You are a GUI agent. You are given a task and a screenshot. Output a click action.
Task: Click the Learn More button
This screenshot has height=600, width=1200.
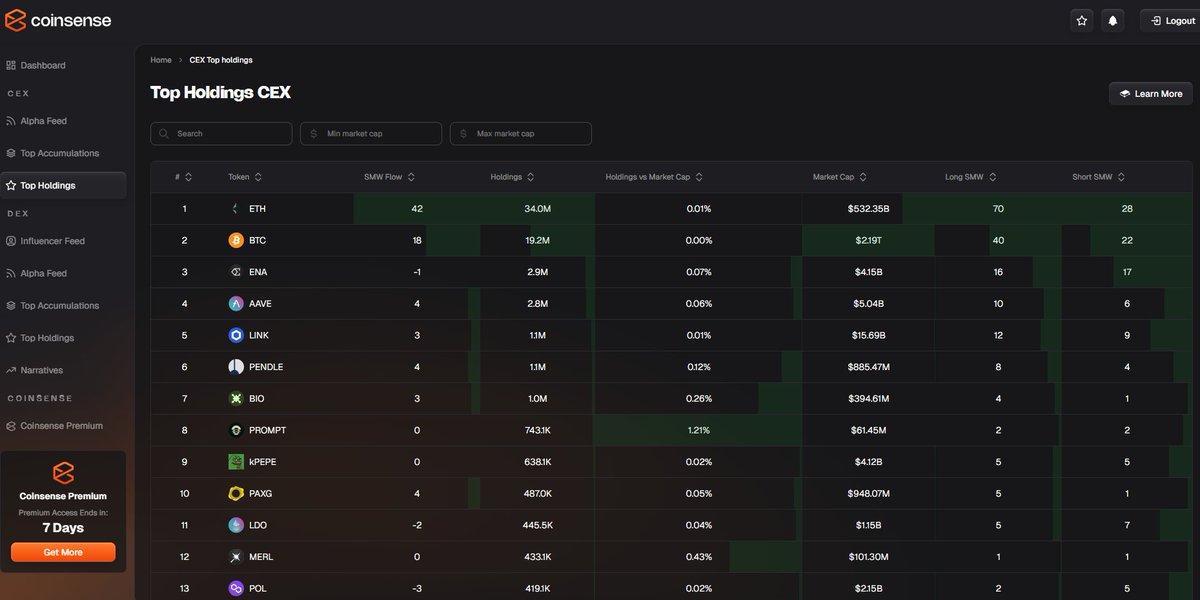point(1150,93)
